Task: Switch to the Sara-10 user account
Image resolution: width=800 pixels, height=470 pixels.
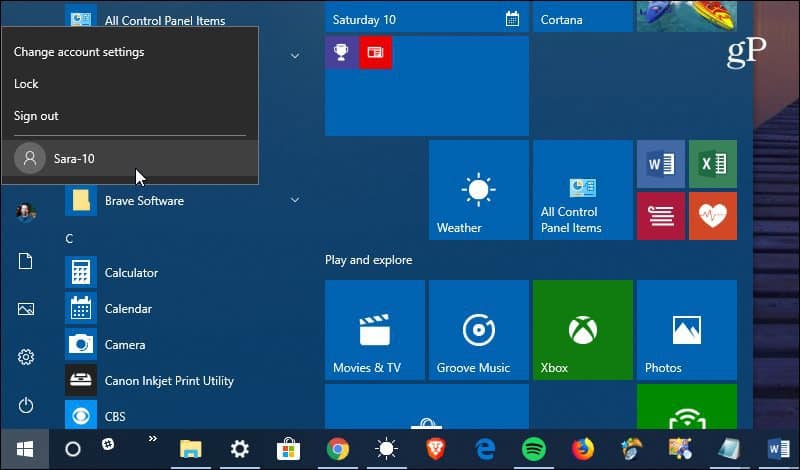Action: [130, 159]
